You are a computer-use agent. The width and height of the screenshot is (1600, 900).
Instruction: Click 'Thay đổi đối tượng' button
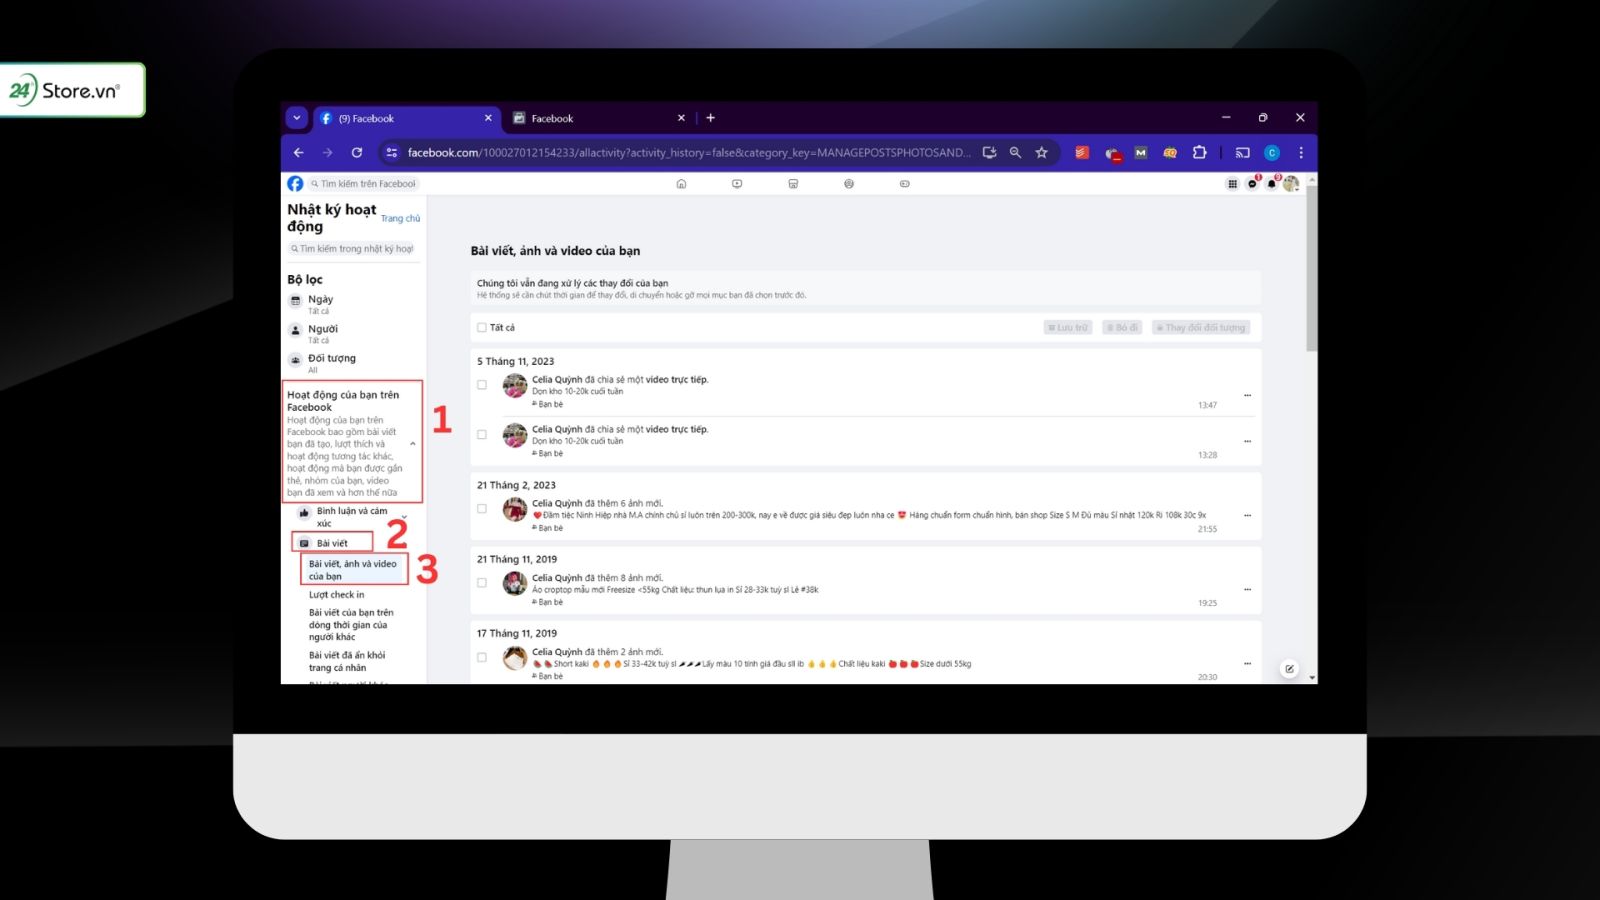[x=1201, y=328]
